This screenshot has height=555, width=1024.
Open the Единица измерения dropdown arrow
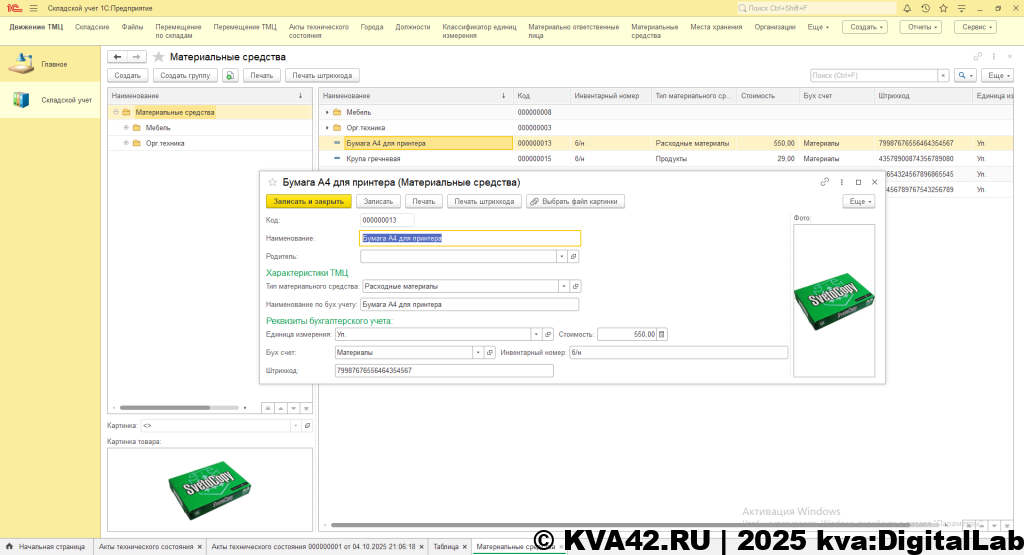pyautogui.click(x=534, y=334)
